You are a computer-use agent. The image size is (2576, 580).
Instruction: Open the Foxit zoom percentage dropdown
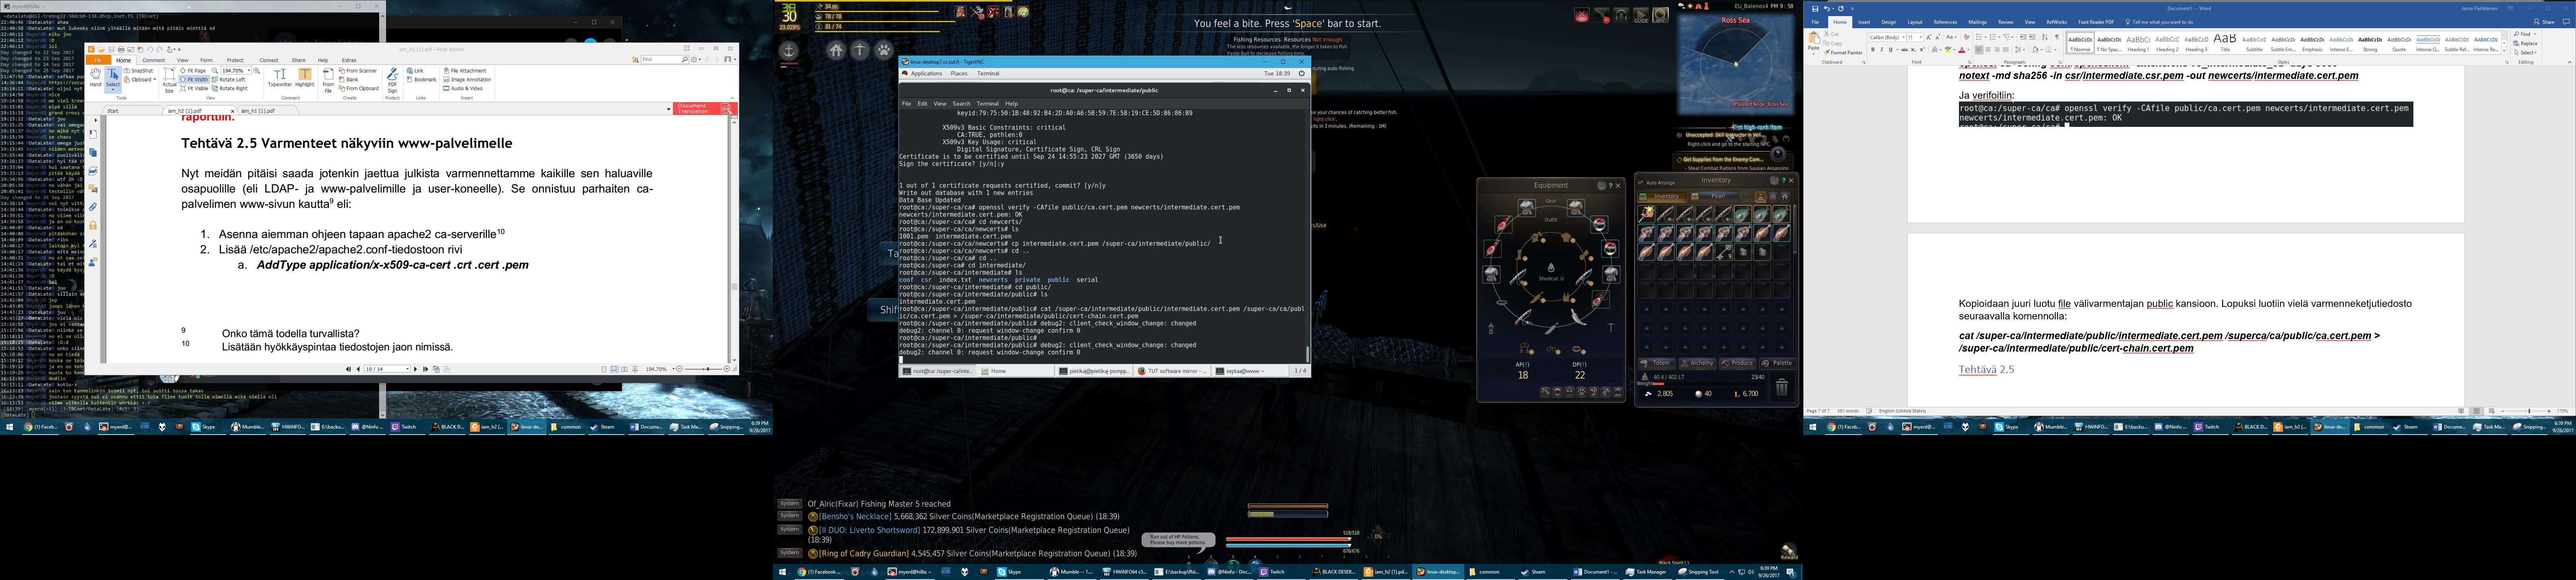[x=249, y=71]
